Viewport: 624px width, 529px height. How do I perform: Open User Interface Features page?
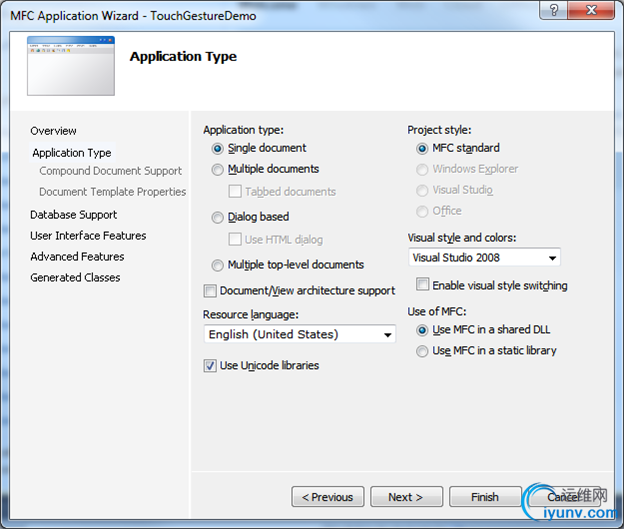(88, 236)
